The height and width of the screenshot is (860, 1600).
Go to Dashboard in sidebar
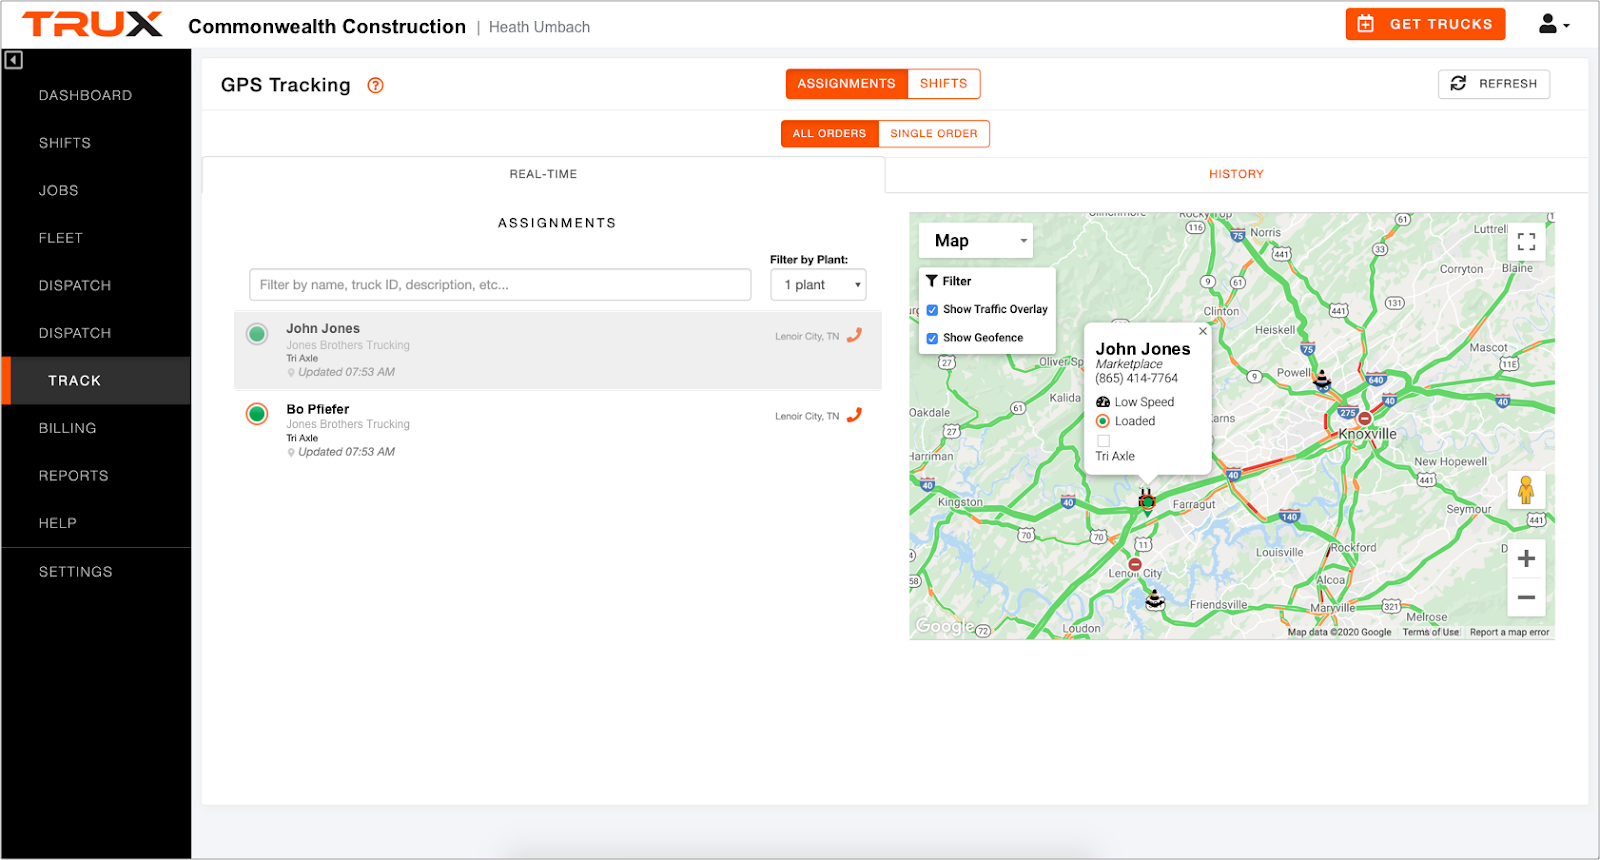85,95
